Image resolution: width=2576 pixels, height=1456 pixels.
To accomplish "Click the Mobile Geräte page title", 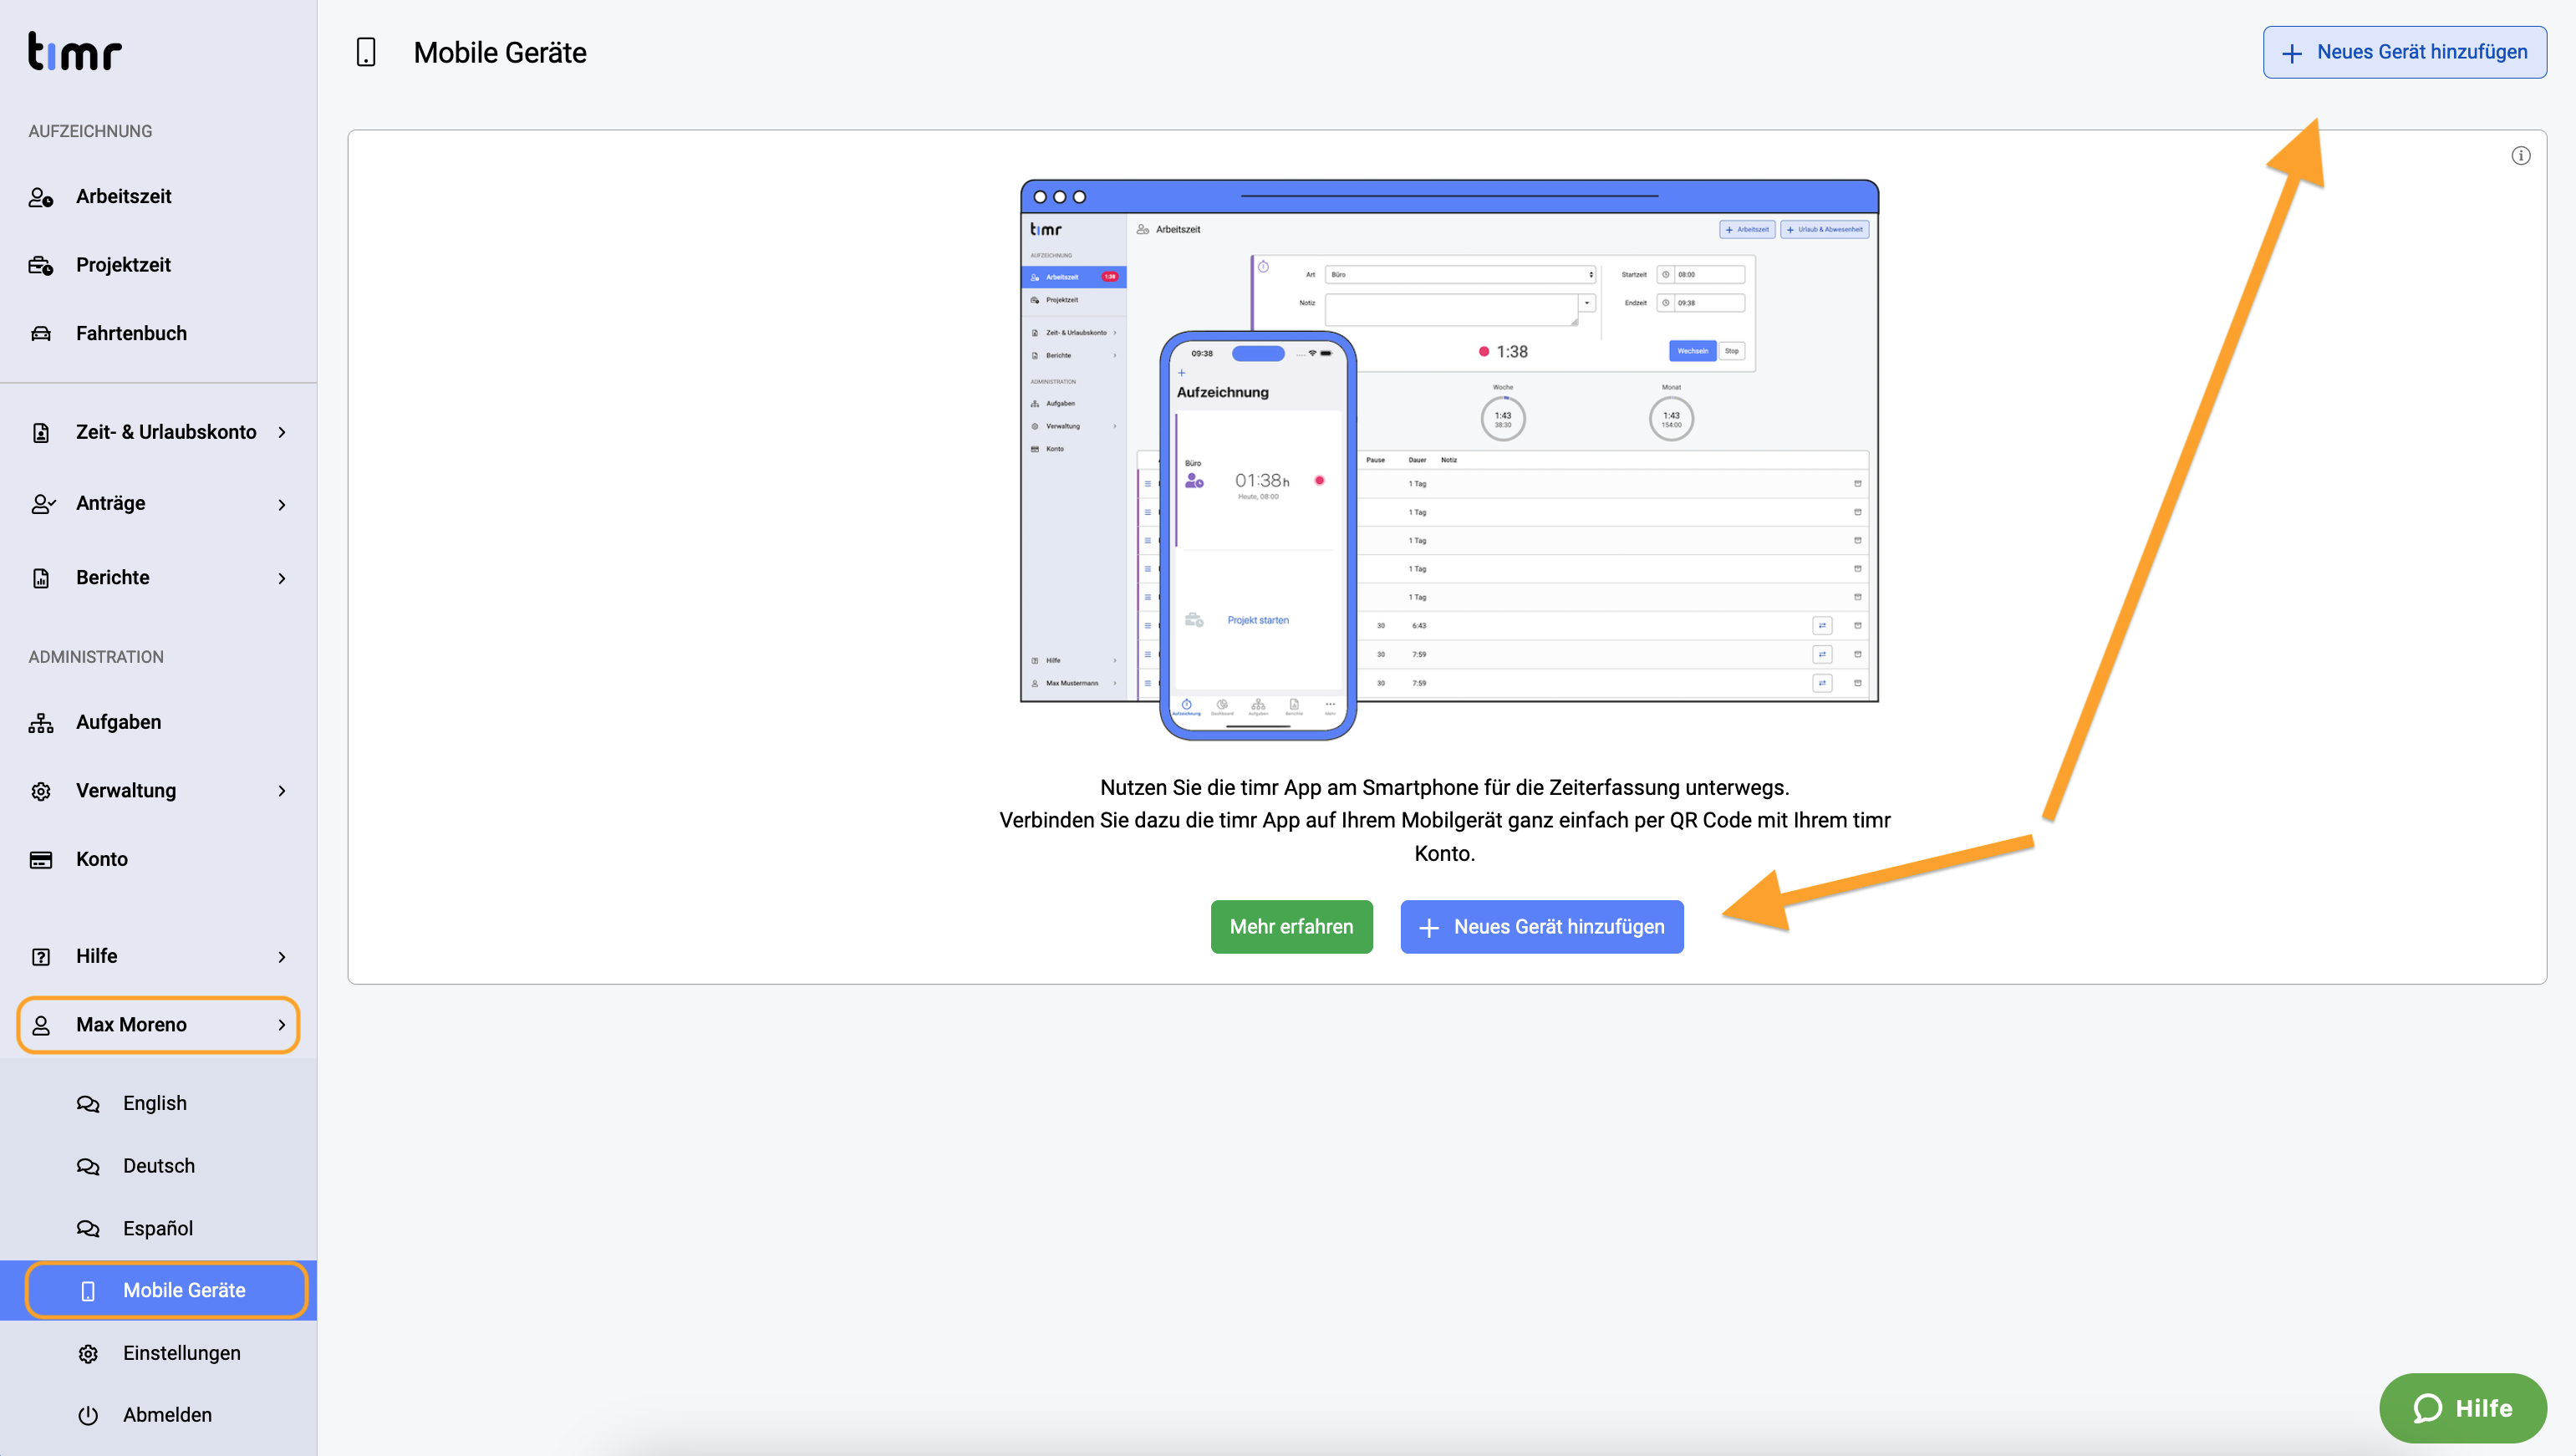I will pos(500,53).
